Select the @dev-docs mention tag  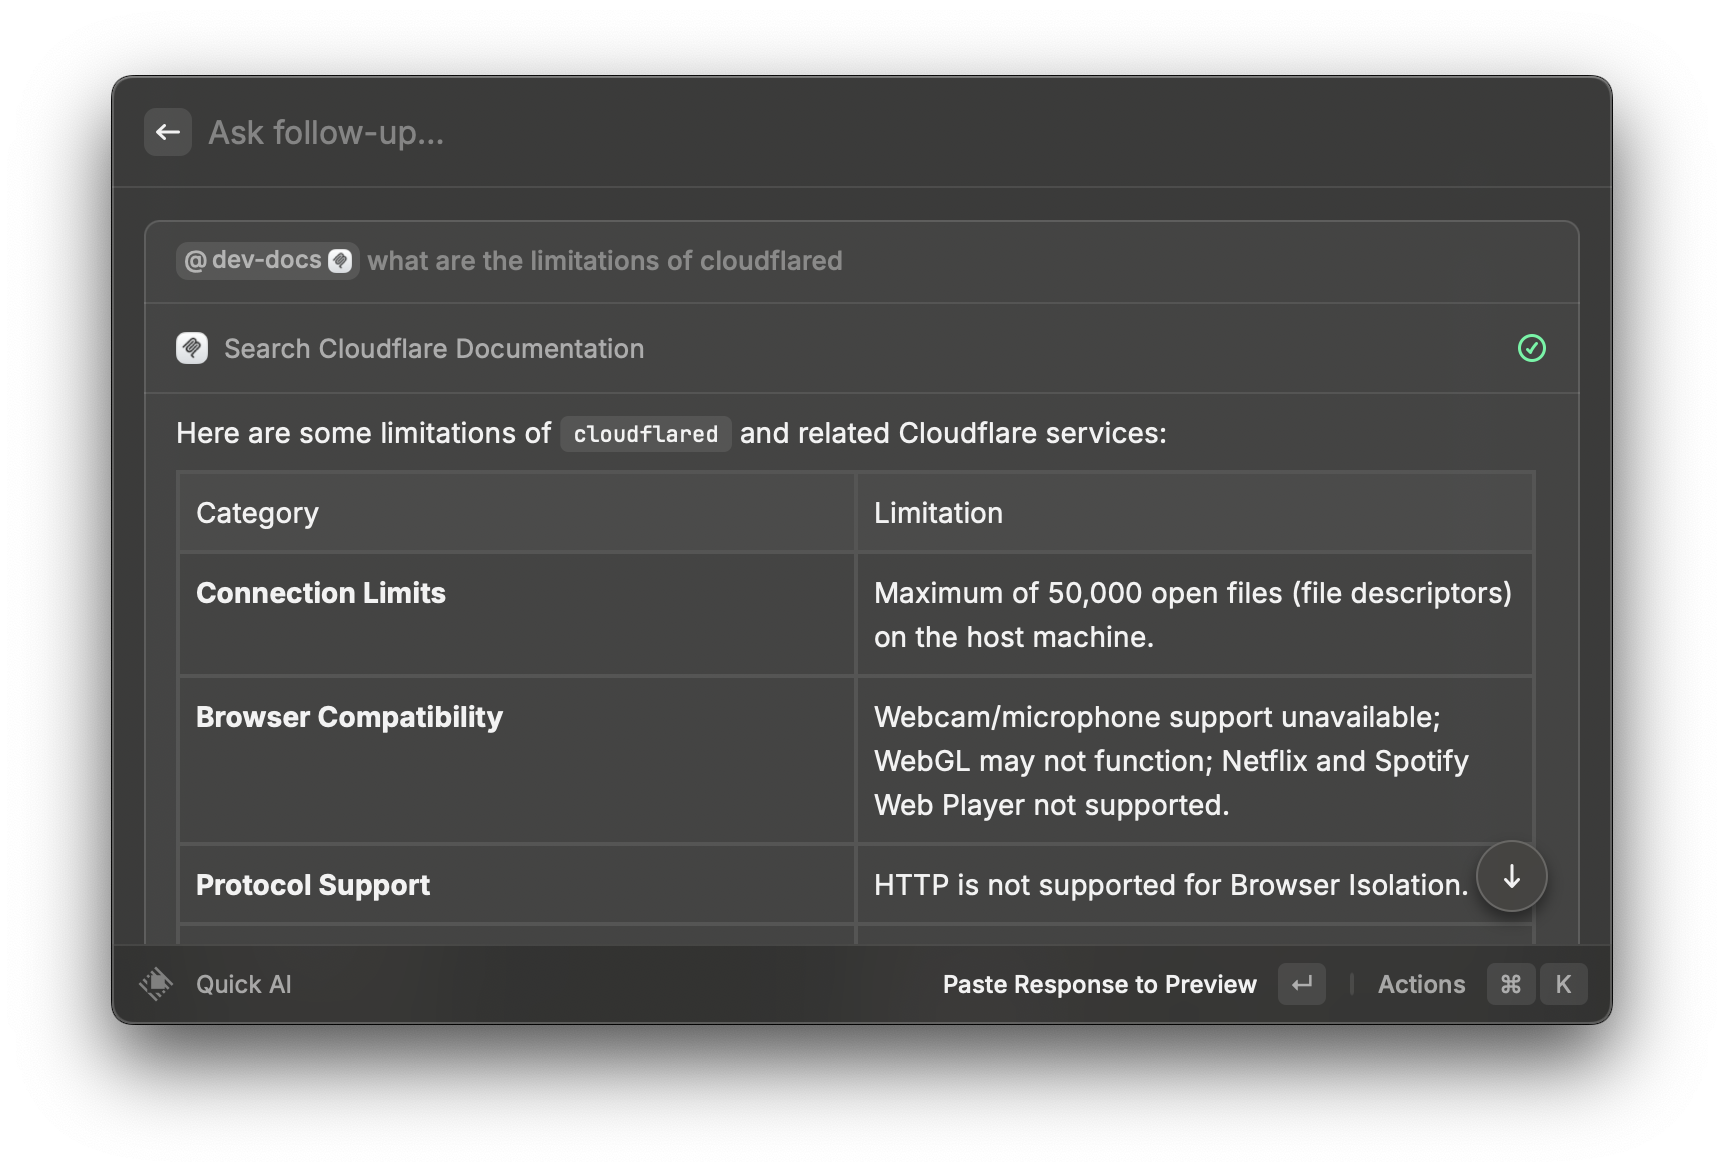(x=267, y=261)
